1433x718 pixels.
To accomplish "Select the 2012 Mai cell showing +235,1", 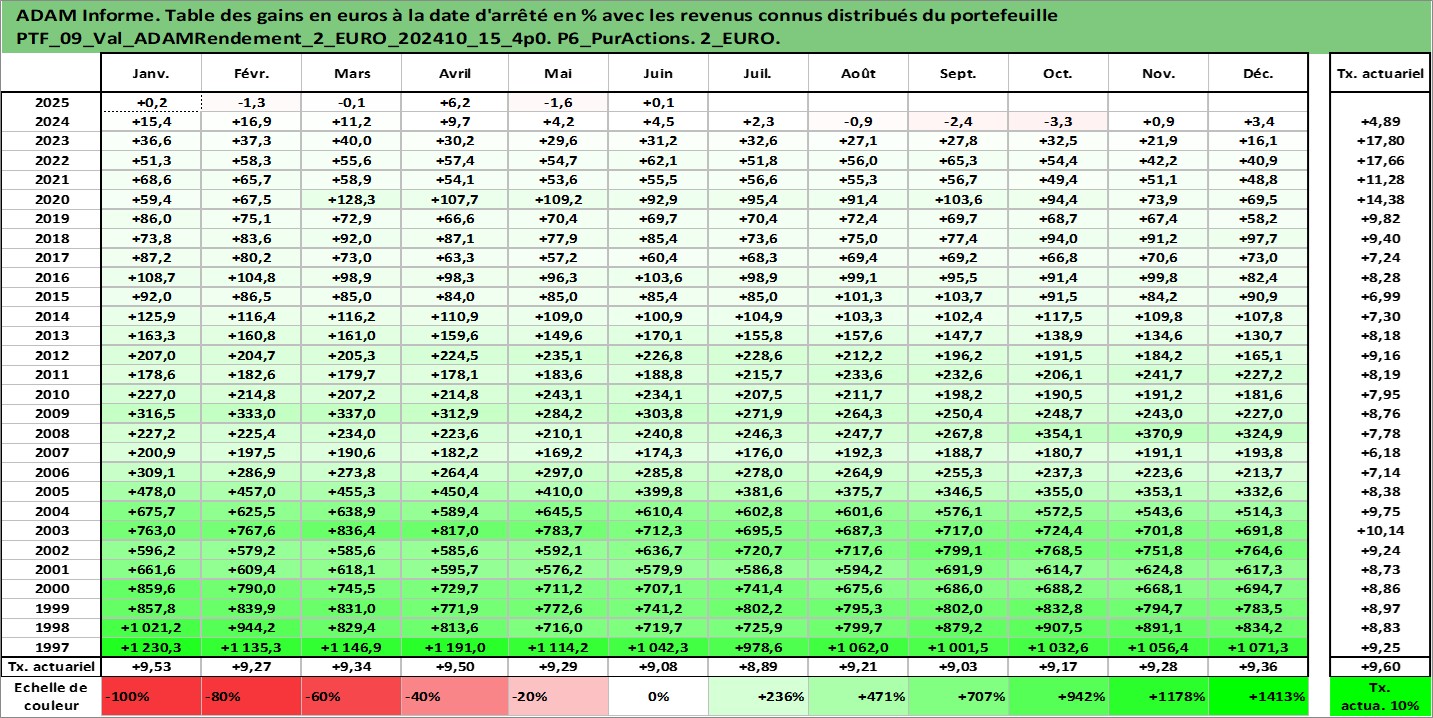I will coord(558,355).
